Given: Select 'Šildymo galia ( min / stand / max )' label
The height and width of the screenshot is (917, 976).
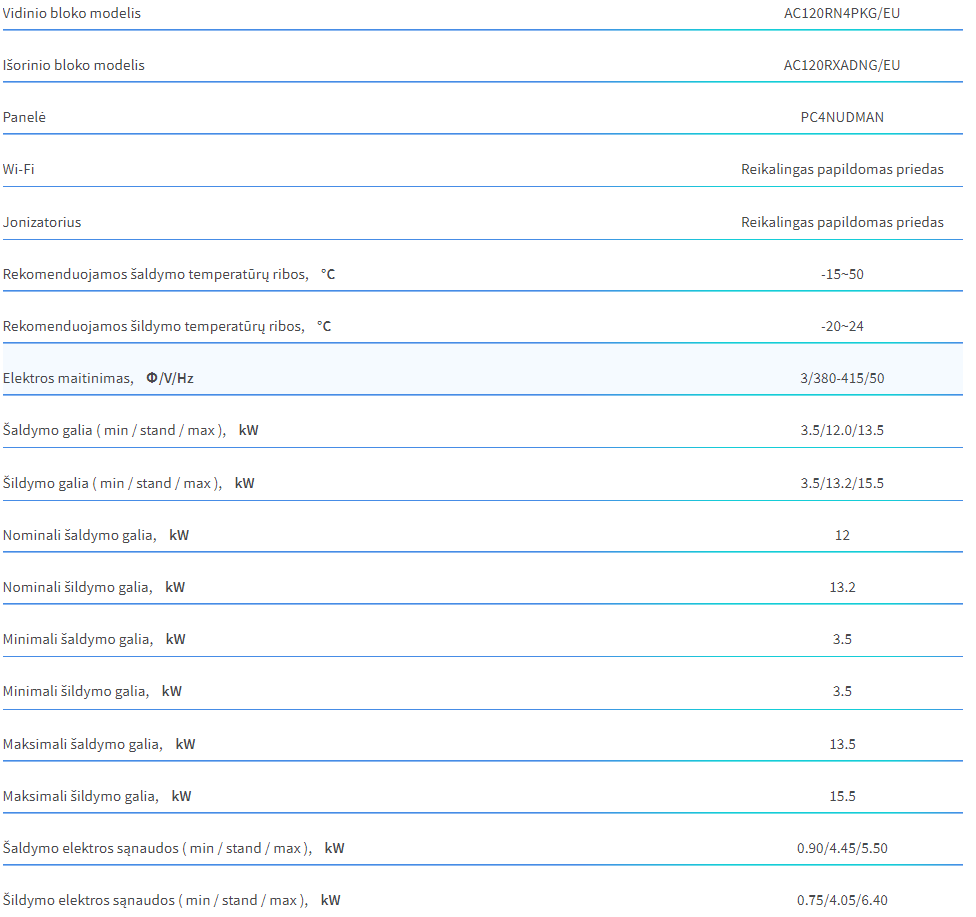Looking at the screenshot, I should coord(113,483).
